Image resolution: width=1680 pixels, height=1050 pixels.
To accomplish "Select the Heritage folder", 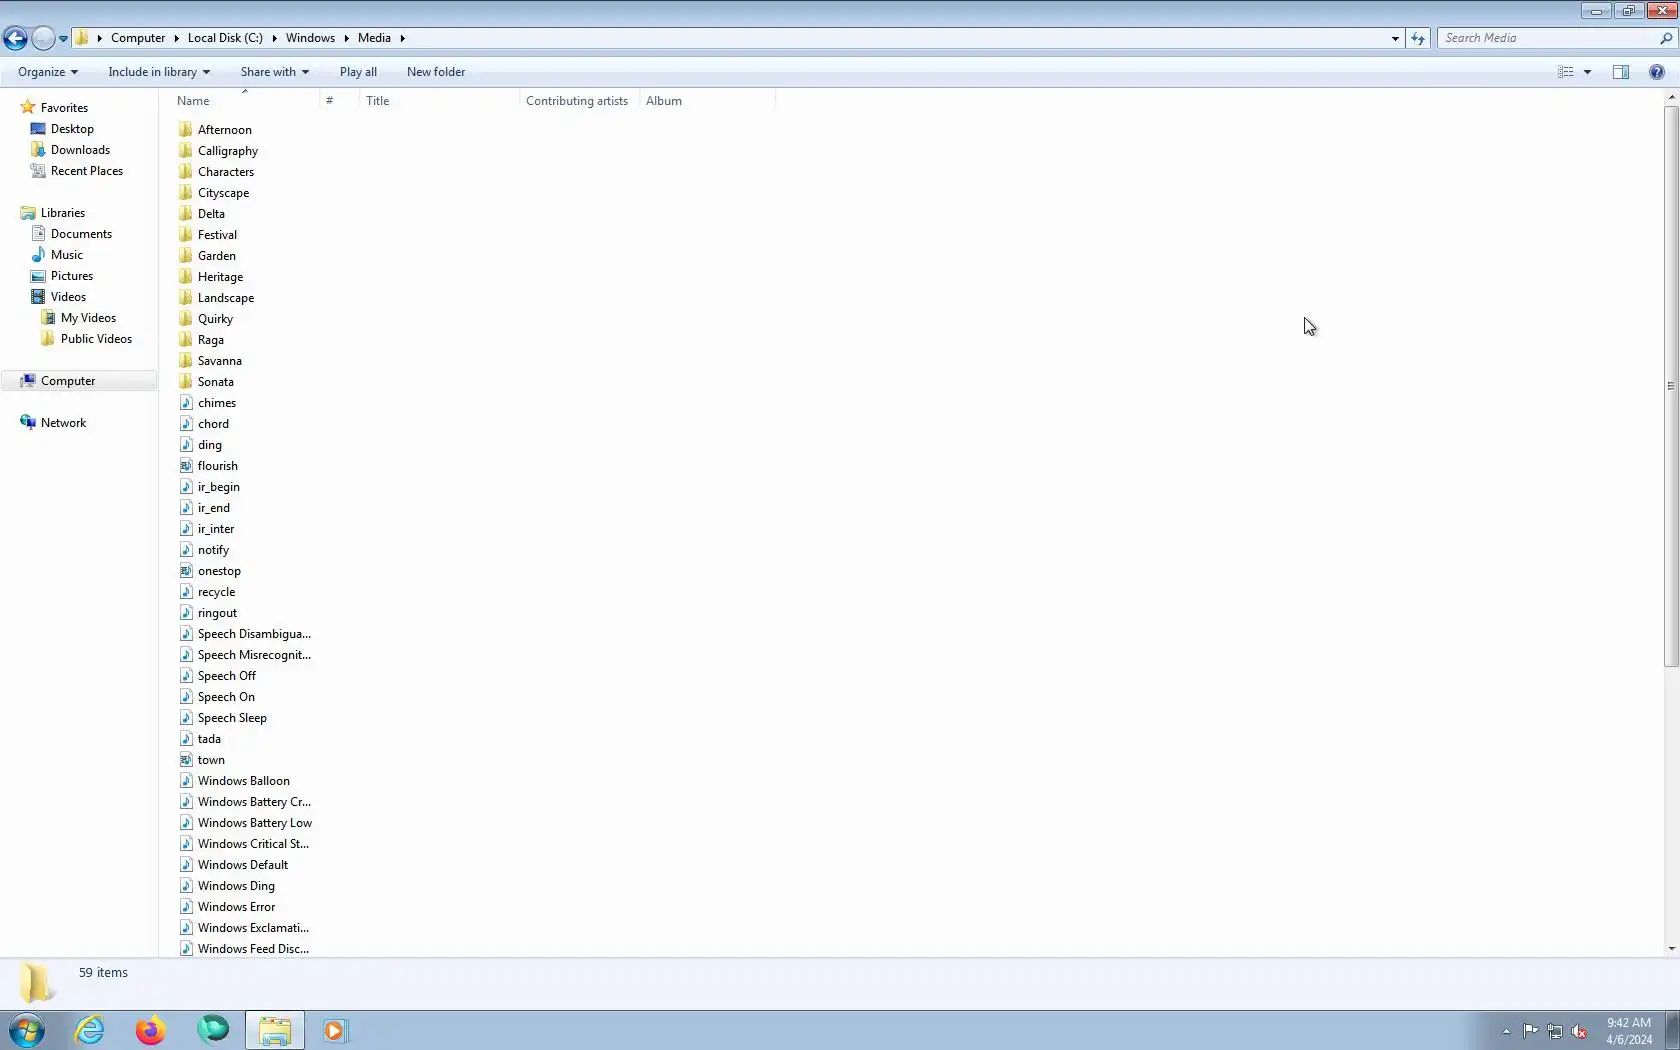I will (x=220, y=277).
